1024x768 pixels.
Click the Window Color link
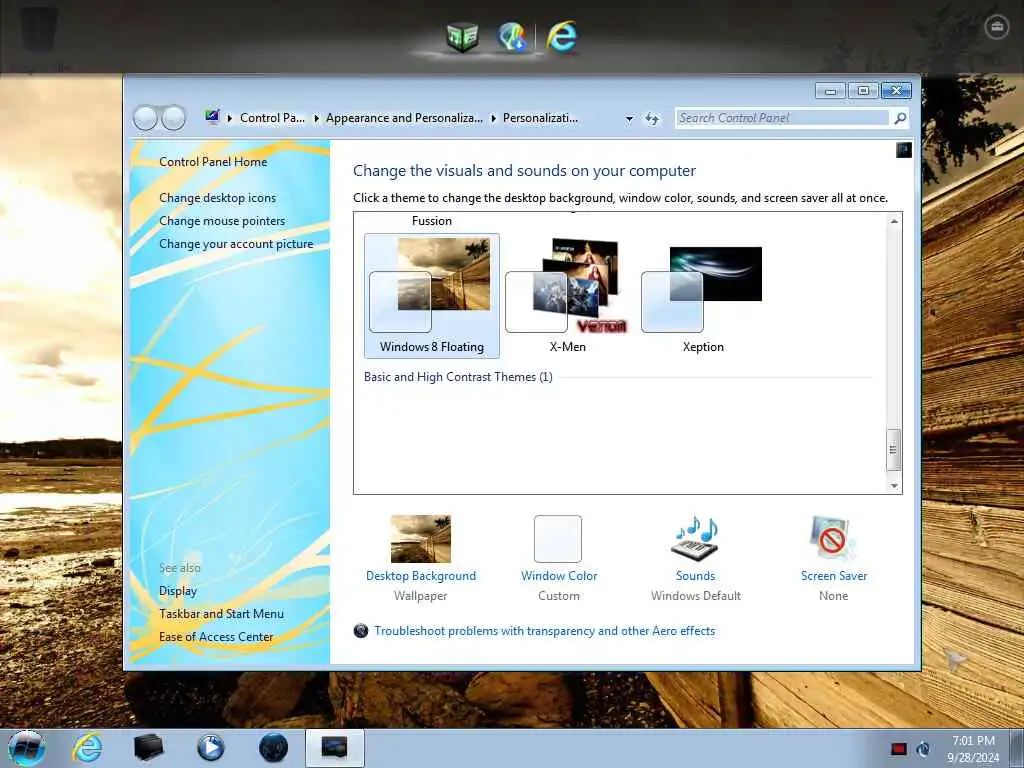559,576
